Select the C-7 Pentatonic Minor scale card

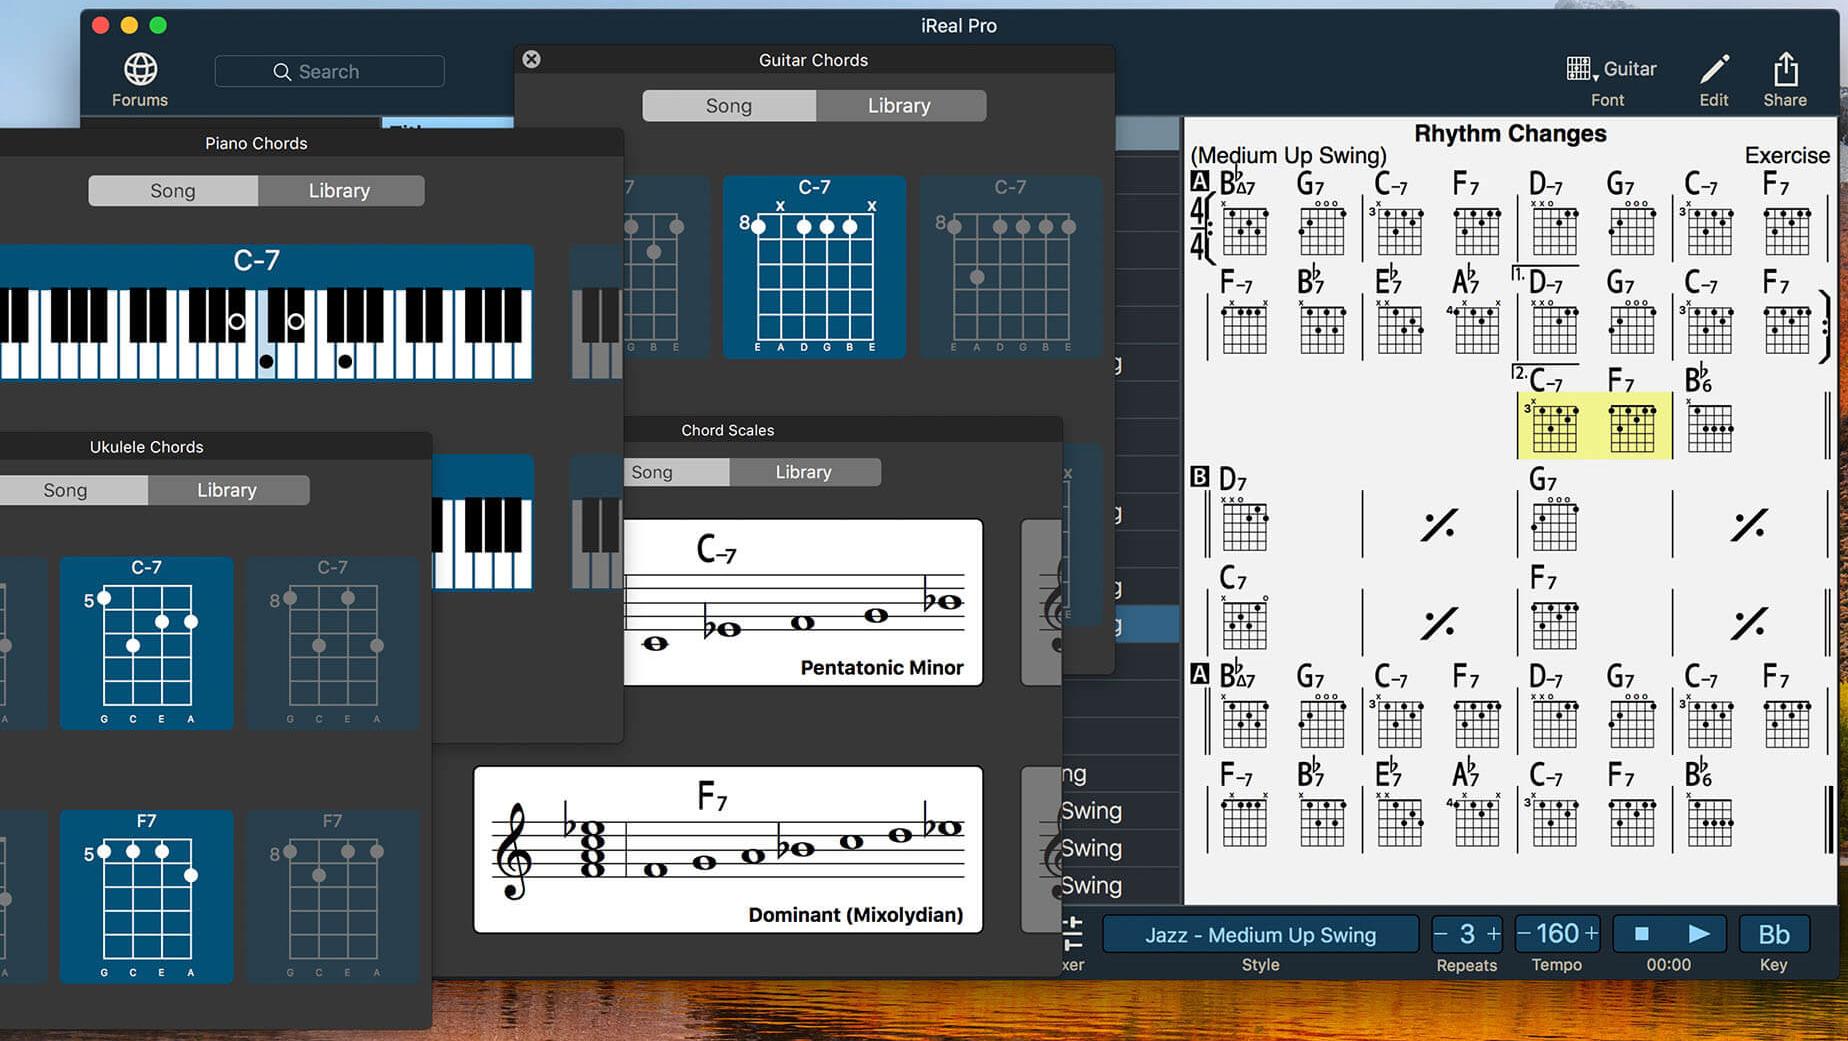tap(803, 602)
